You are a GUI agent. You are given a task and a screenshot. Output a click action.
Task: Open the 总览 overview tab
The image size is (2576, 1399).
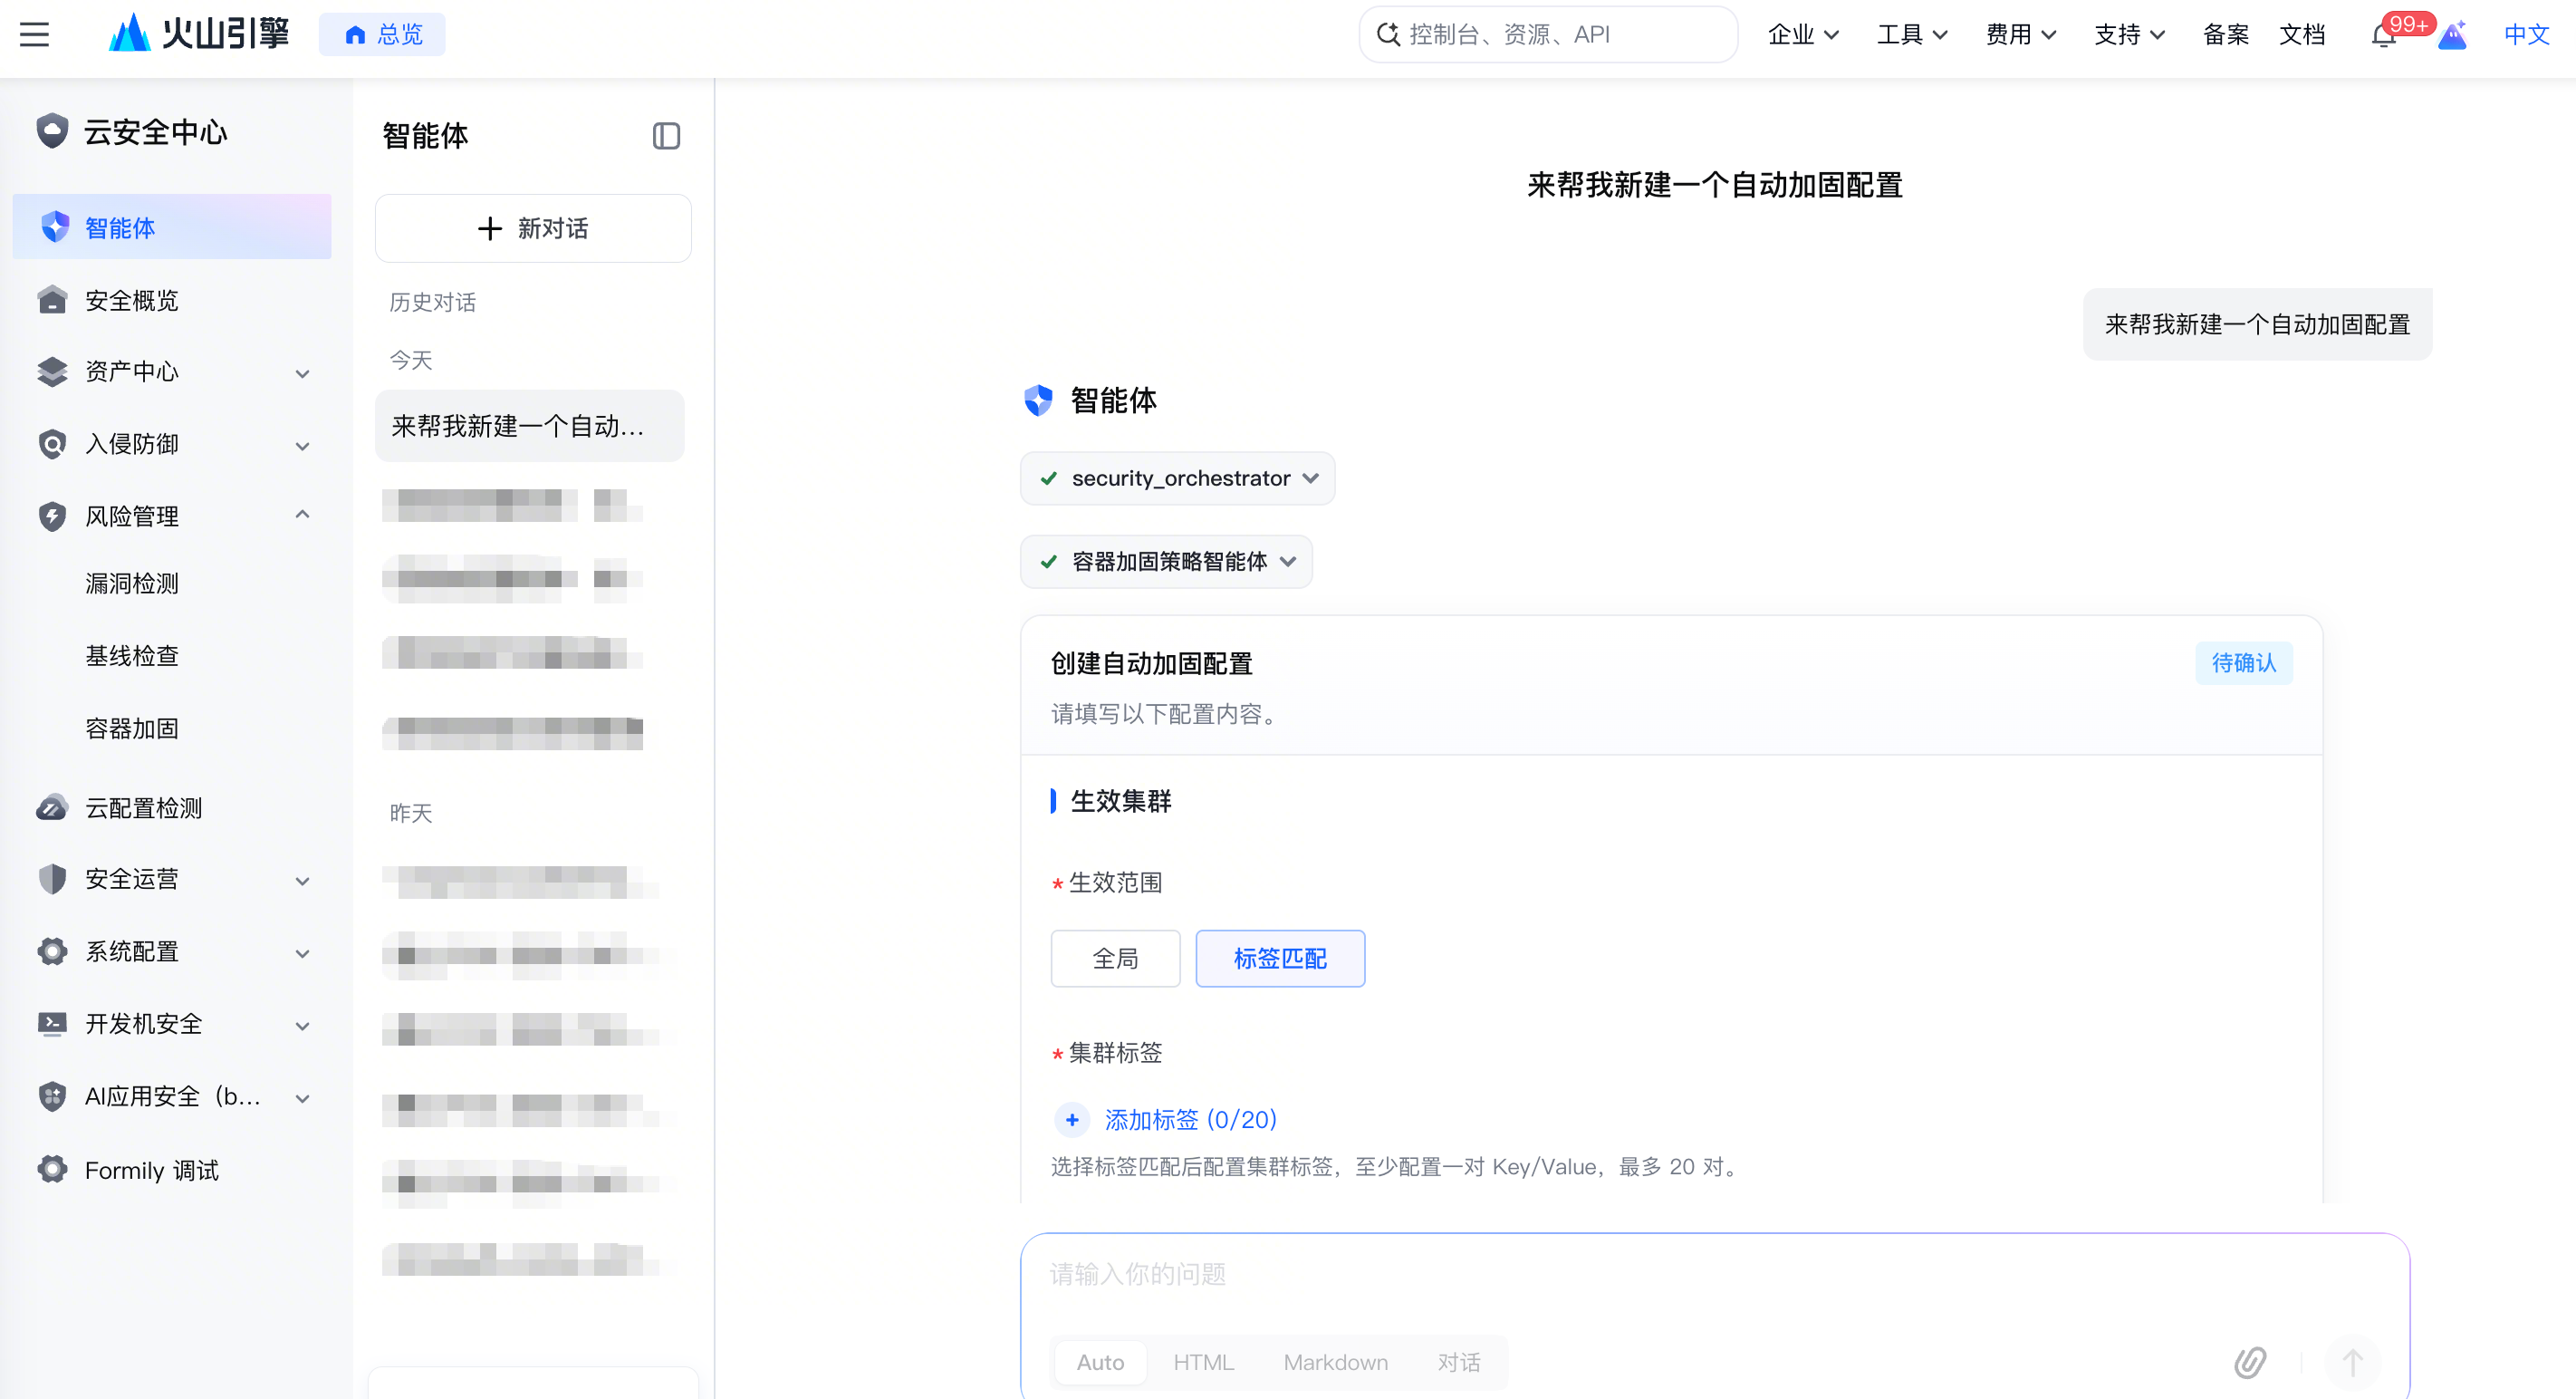tap(382, 35)
